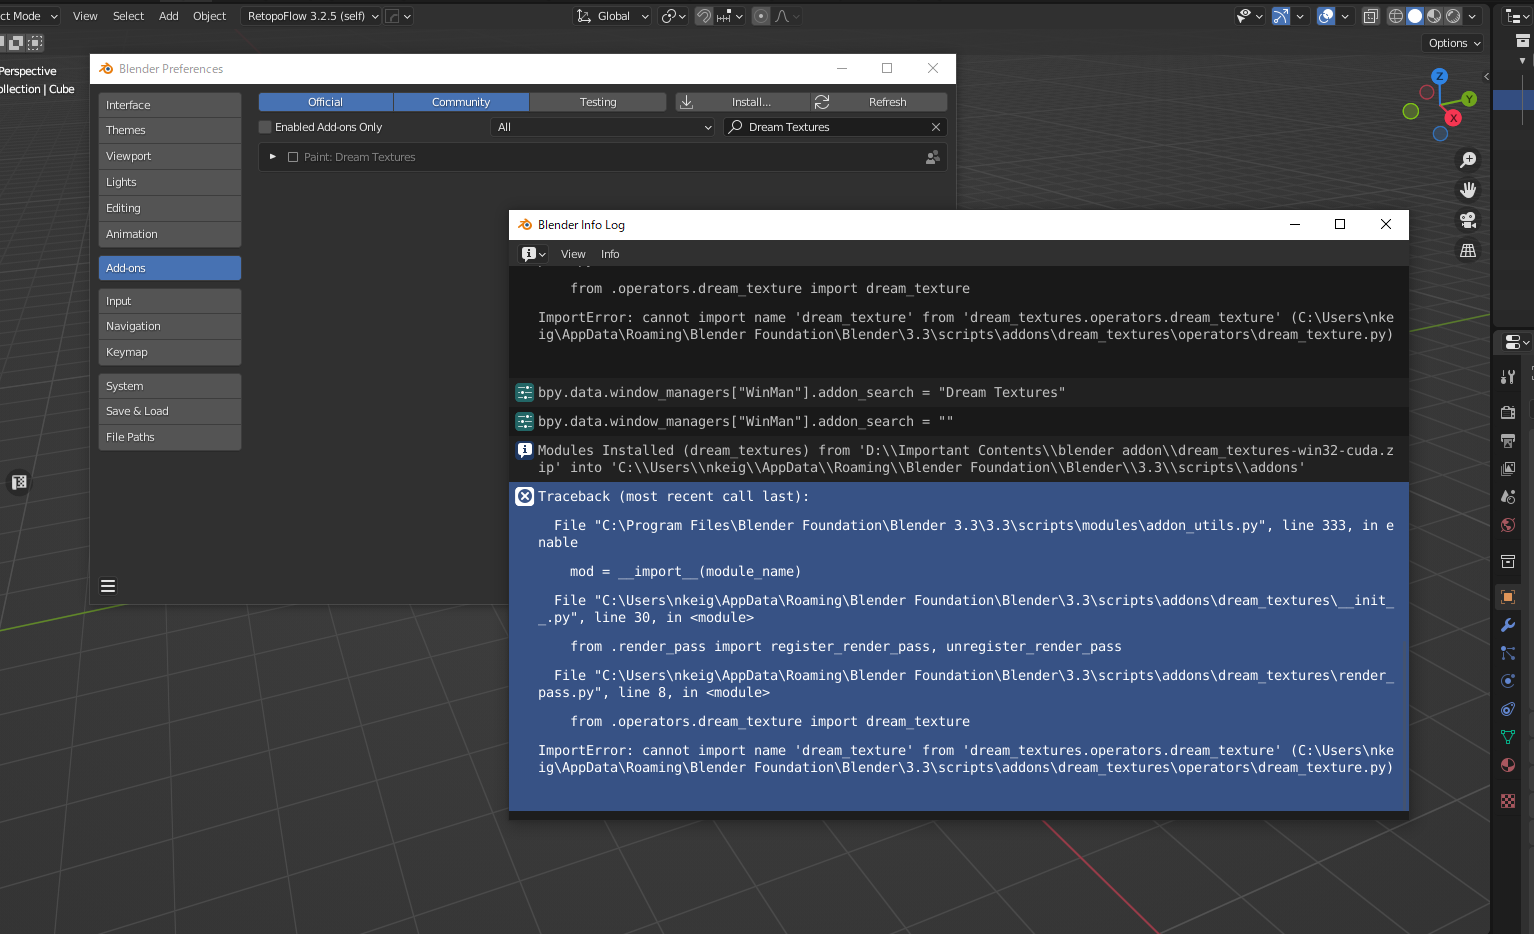Open the World properties tab

pos(1508,524)
